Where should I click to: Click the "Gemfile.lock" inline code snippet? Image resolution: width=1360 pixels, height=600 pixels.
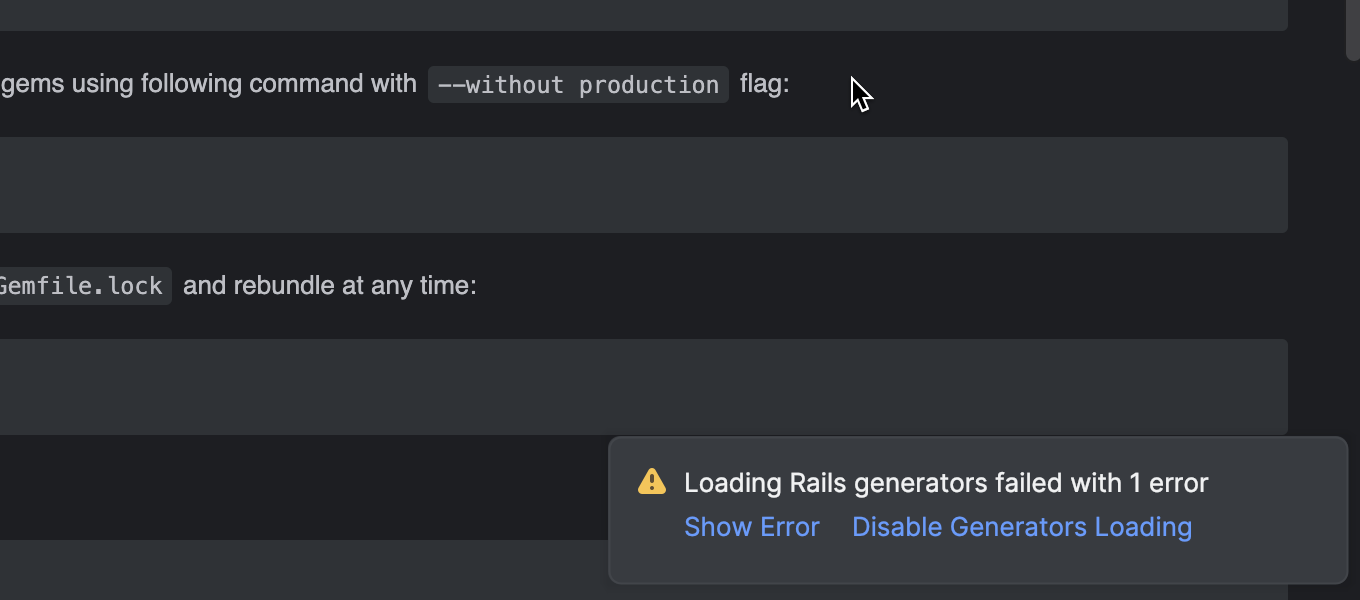(82, 286)
